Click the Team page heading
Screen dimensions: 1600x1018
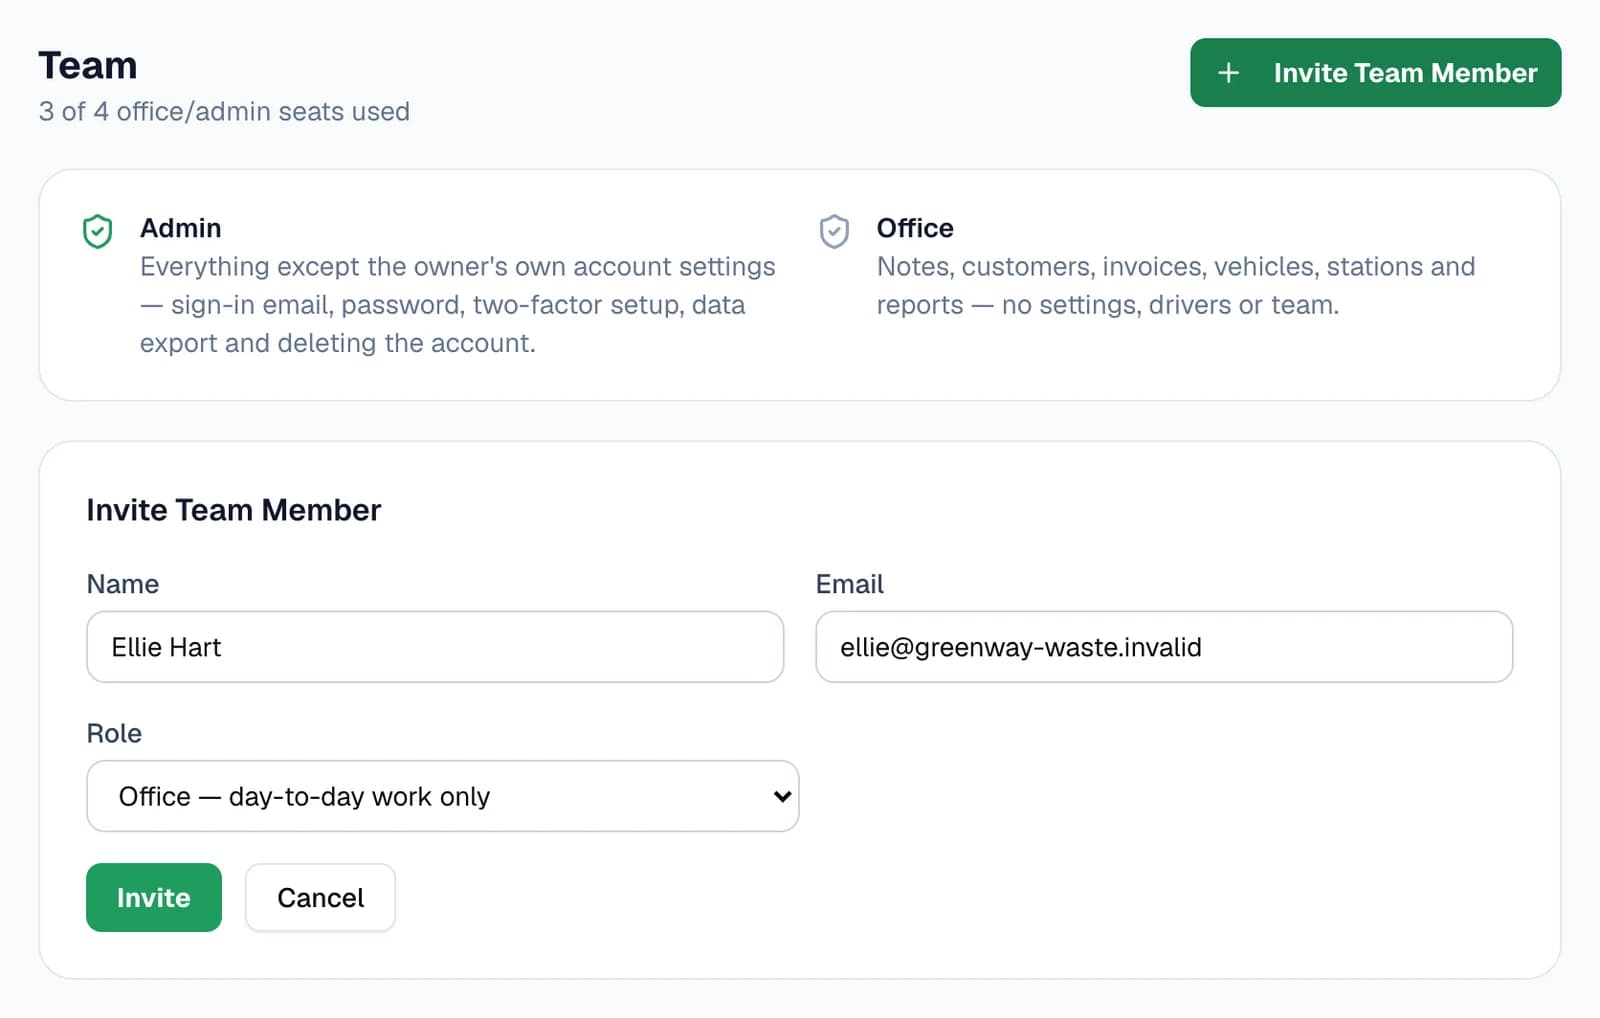point(88,65)
